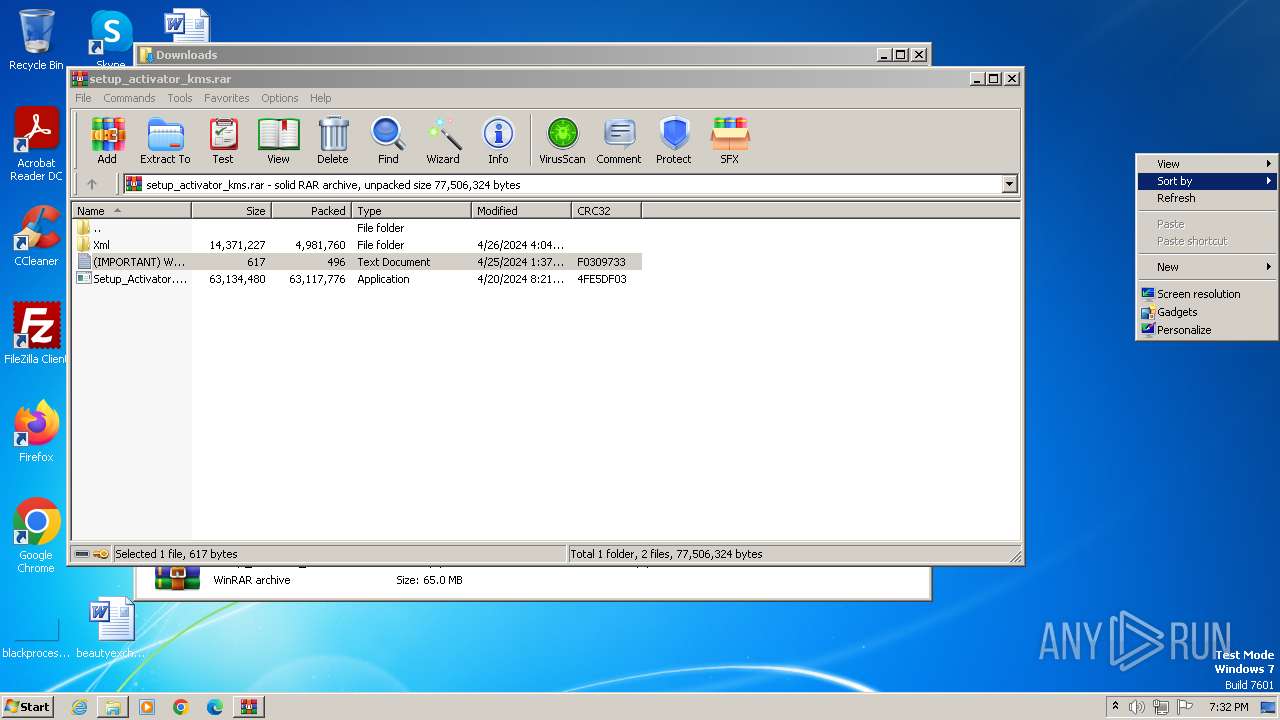Click the WinRAR taskbar button
1280x720 pixels.
click(248, 707)
